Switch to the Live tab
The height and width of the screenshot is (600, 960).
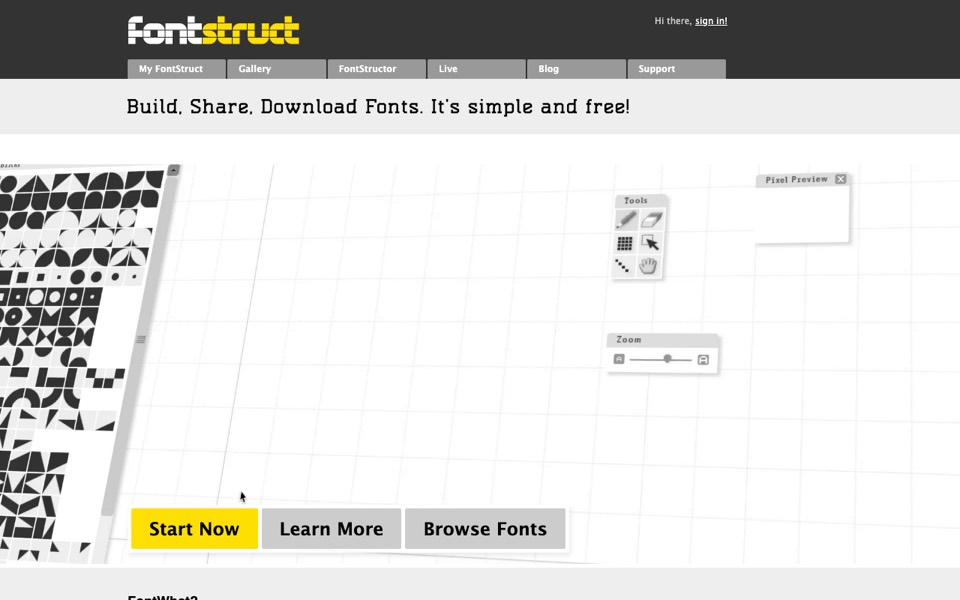tap(476, 69)
